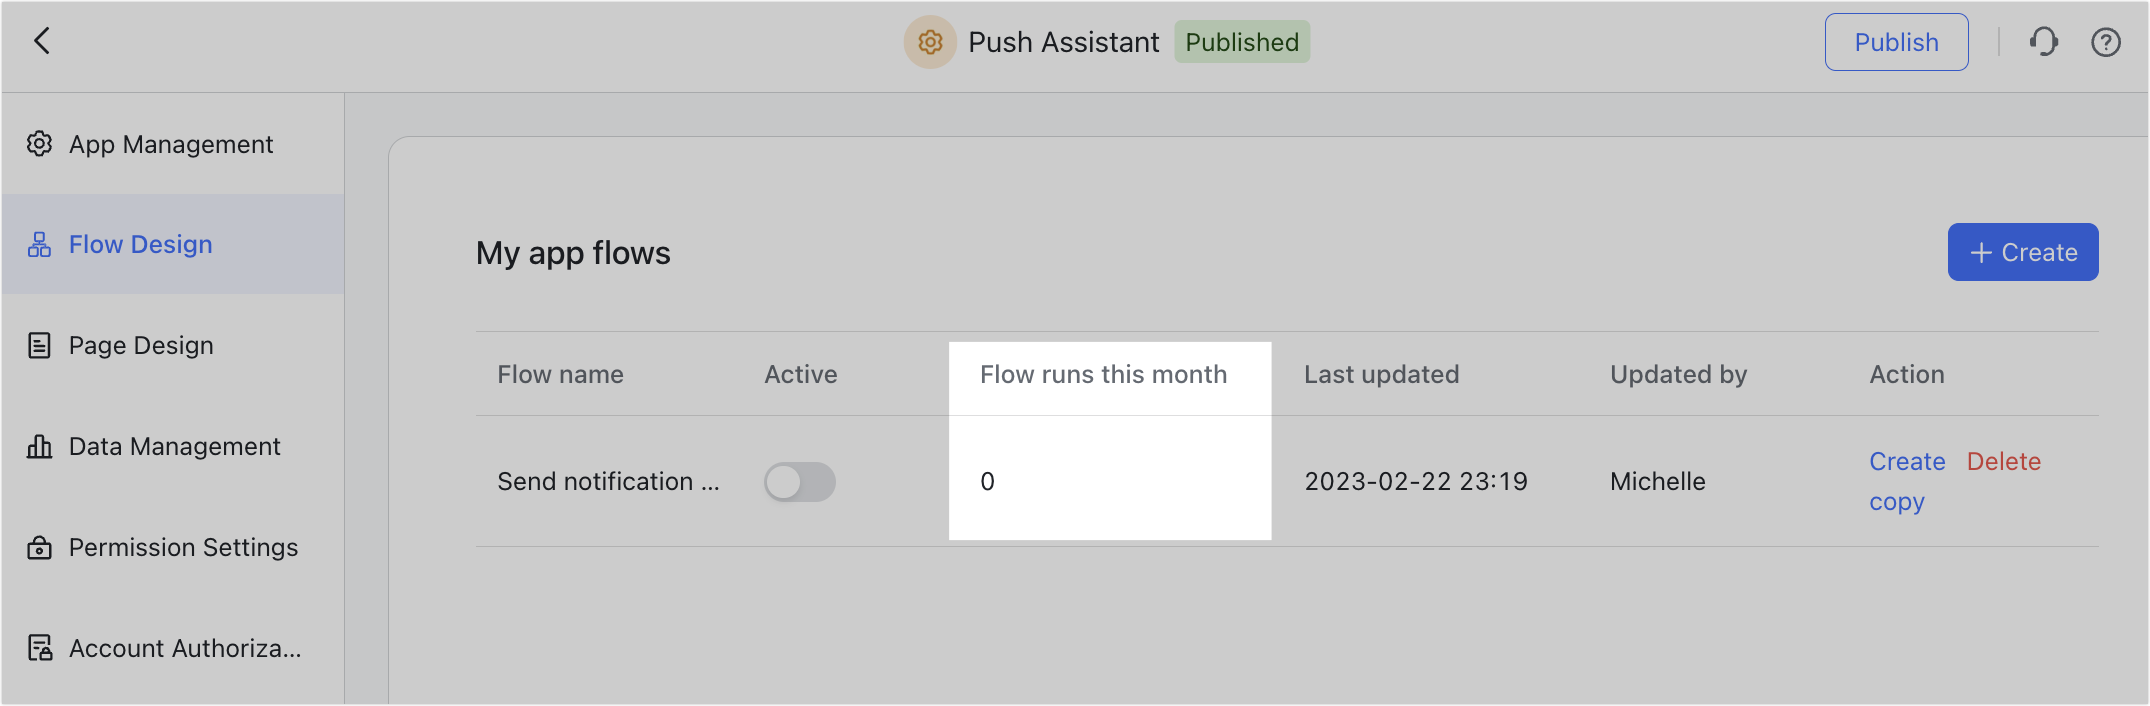Open Permission Settings via the lock icon
Screen dimensions: 2150x706
point(38,547)
